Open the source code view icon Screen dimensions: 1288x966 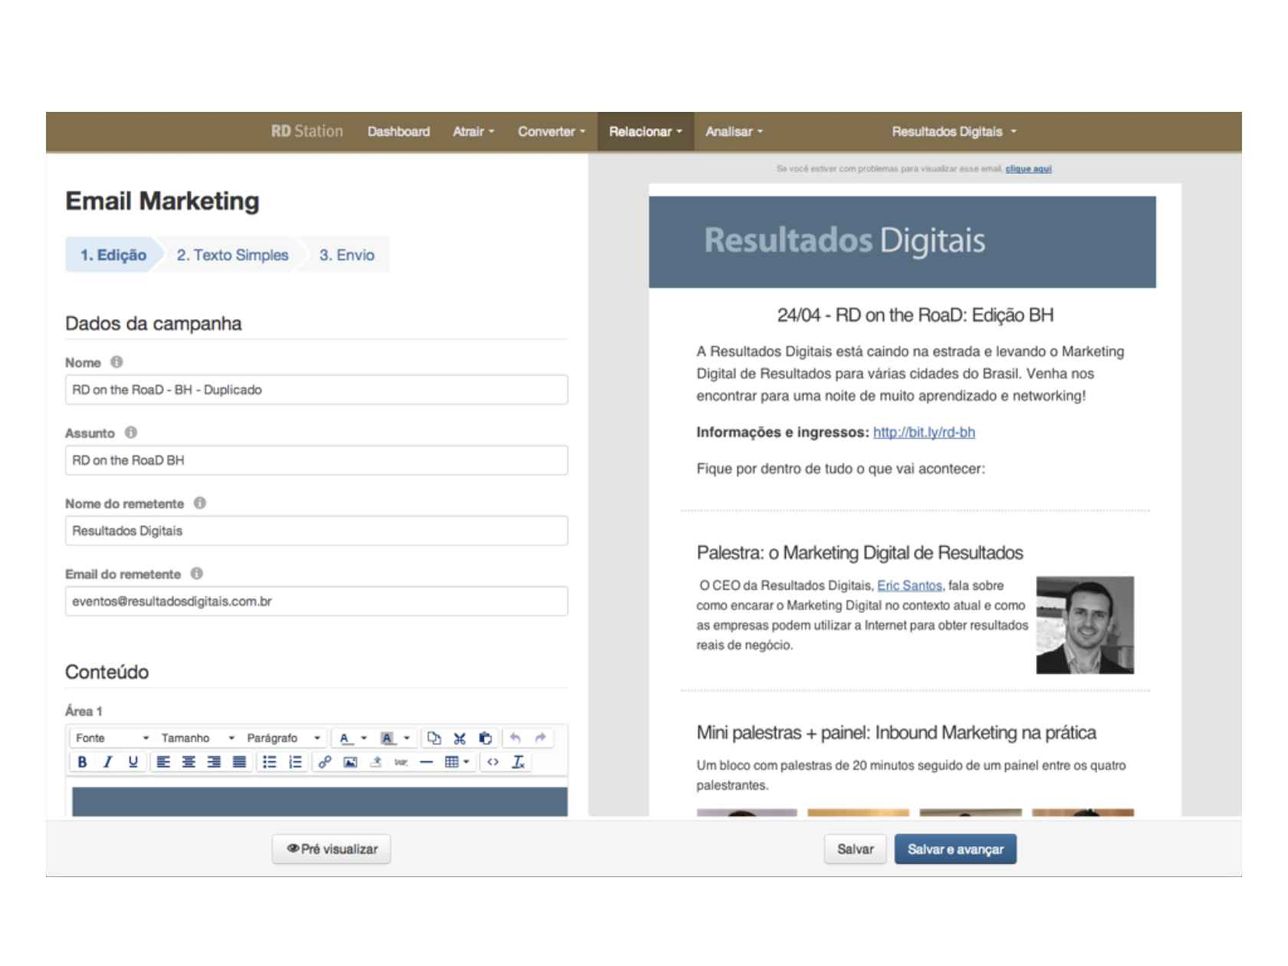tap(492, 762)
